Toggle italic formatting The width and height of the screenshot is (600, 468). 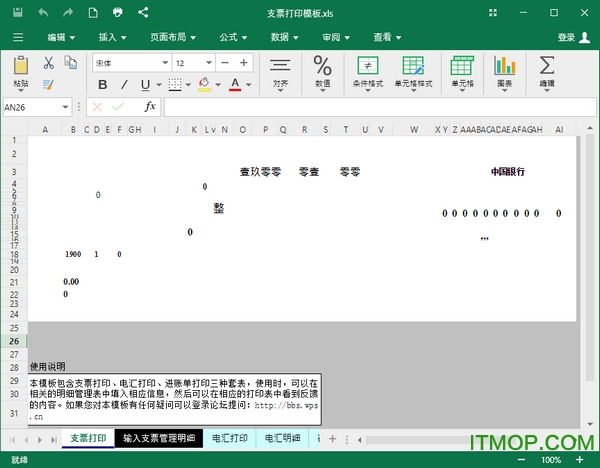[x=124, y=85]
